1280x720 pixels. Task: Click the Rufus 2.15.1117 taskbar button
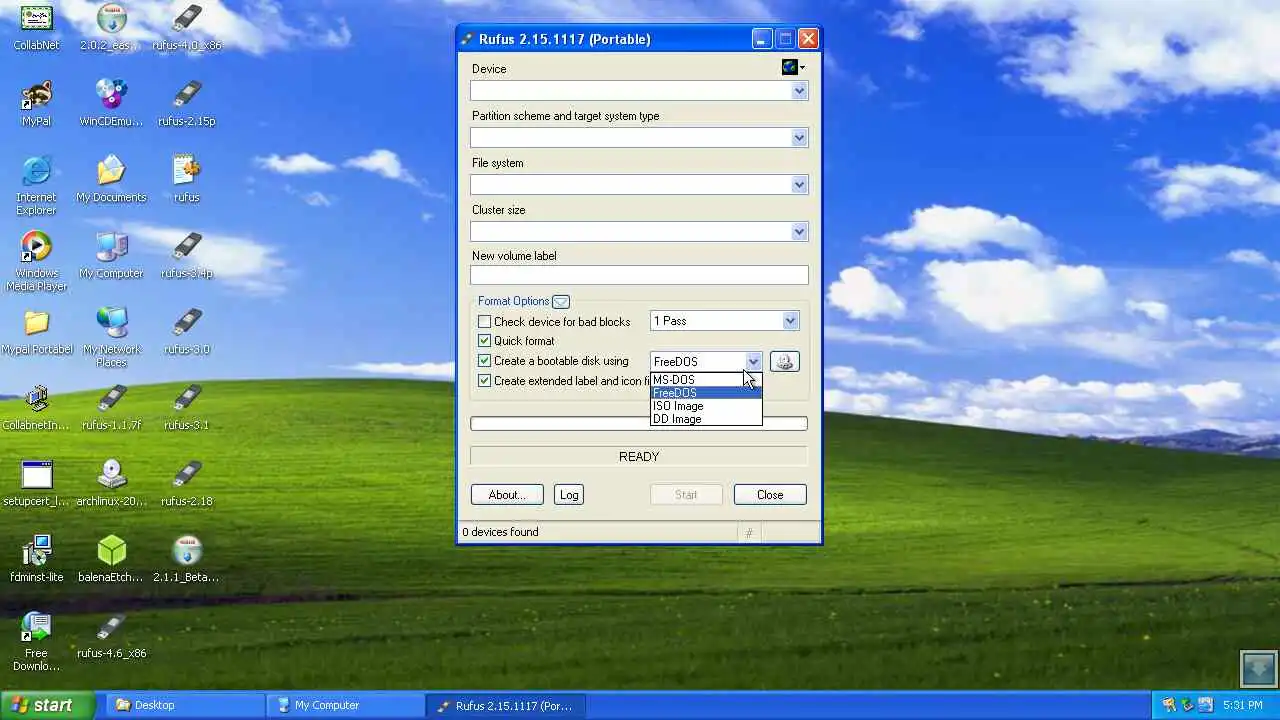point(506,705)
